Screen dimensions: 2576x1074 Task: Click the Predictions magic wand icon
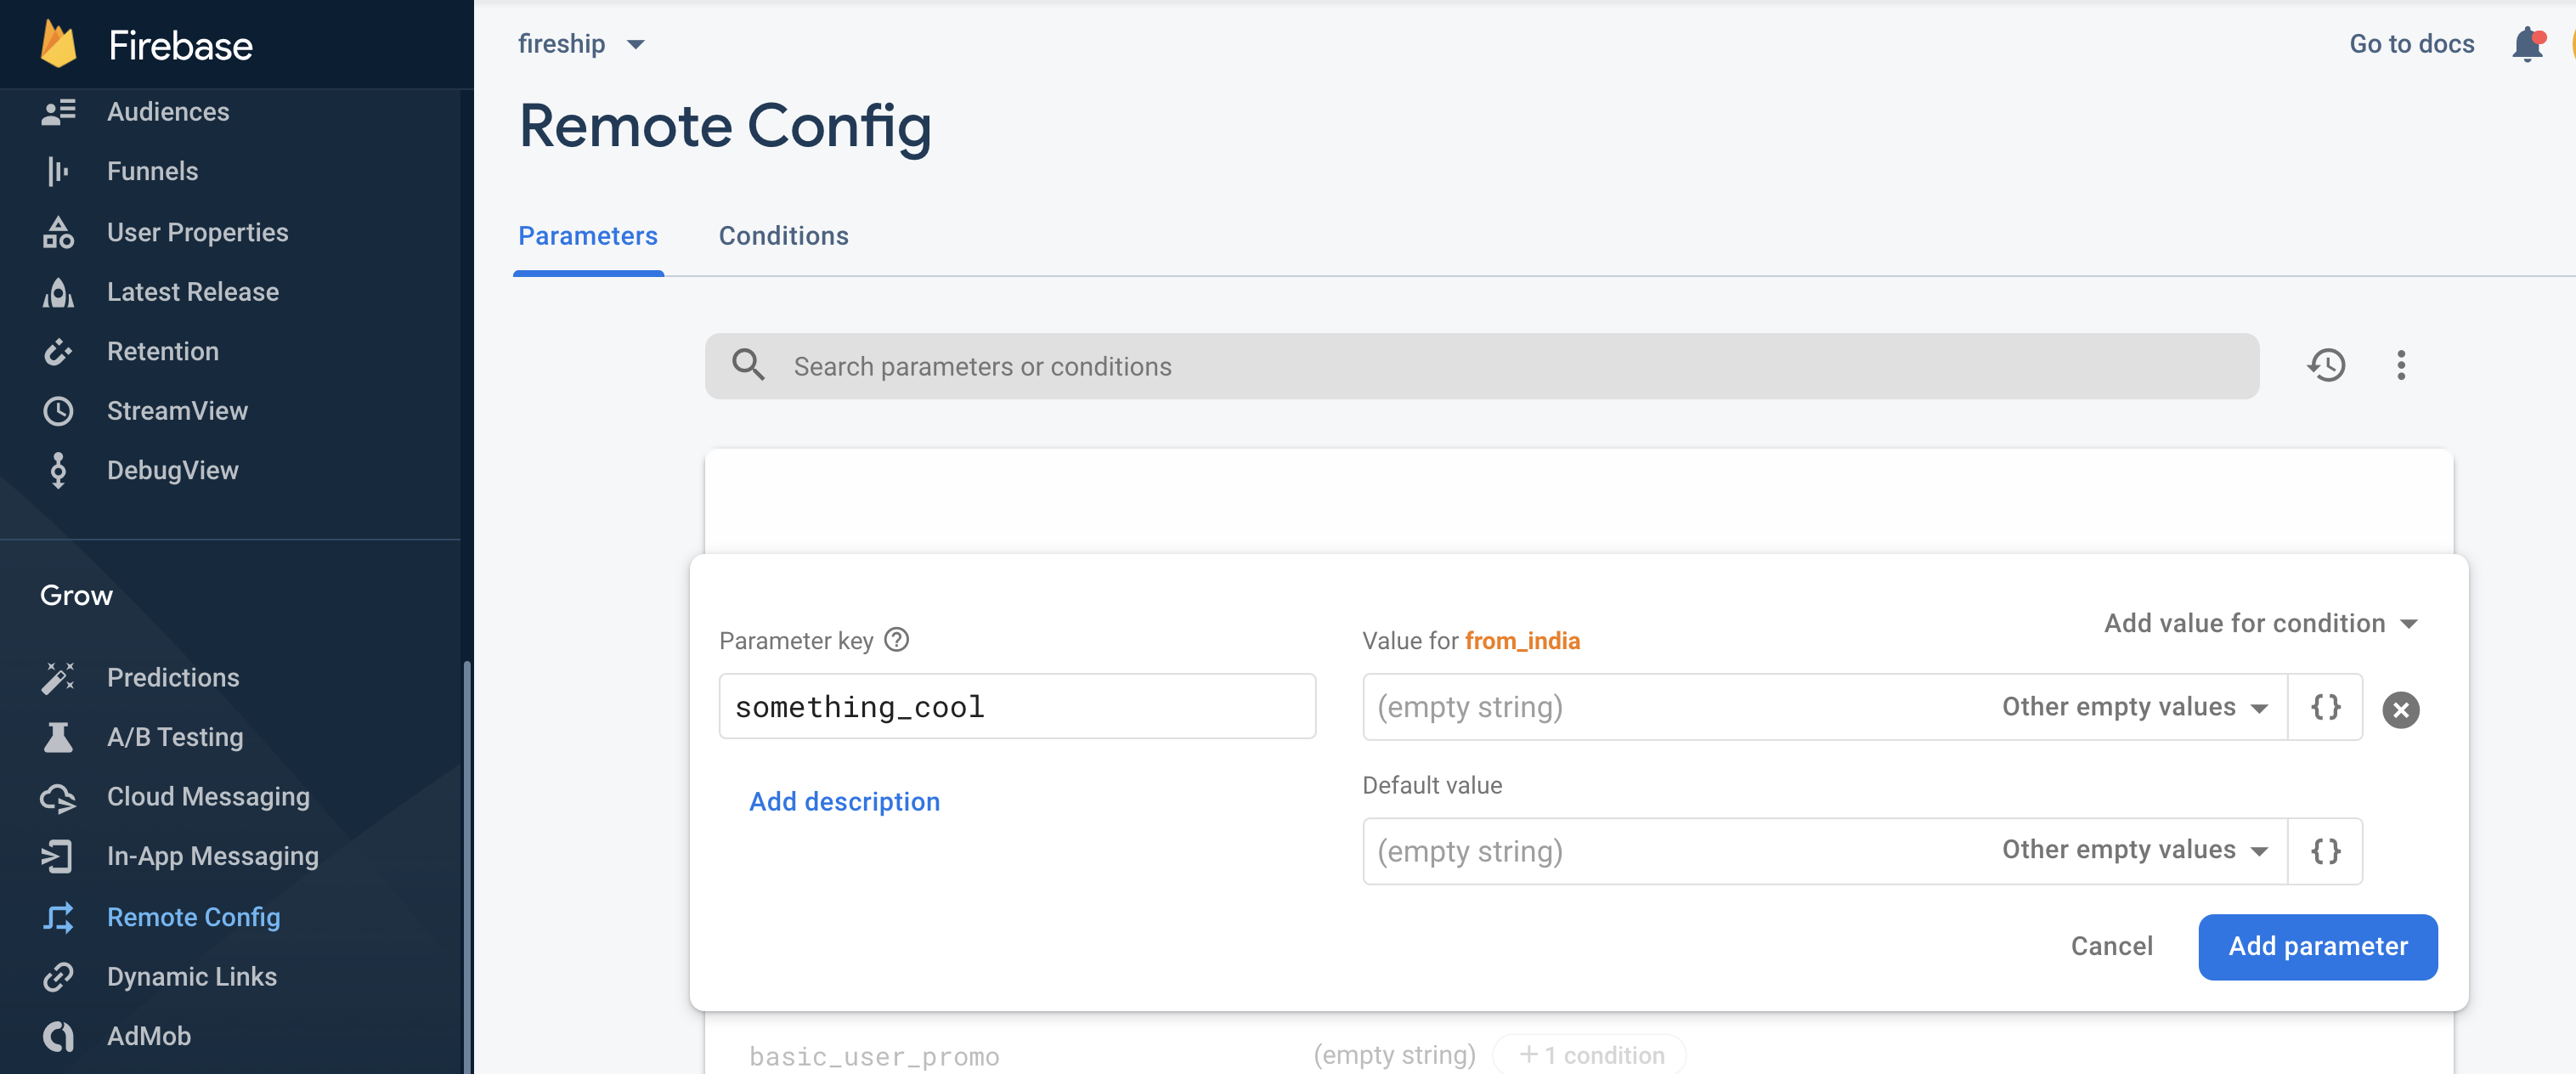coord(58,677)
